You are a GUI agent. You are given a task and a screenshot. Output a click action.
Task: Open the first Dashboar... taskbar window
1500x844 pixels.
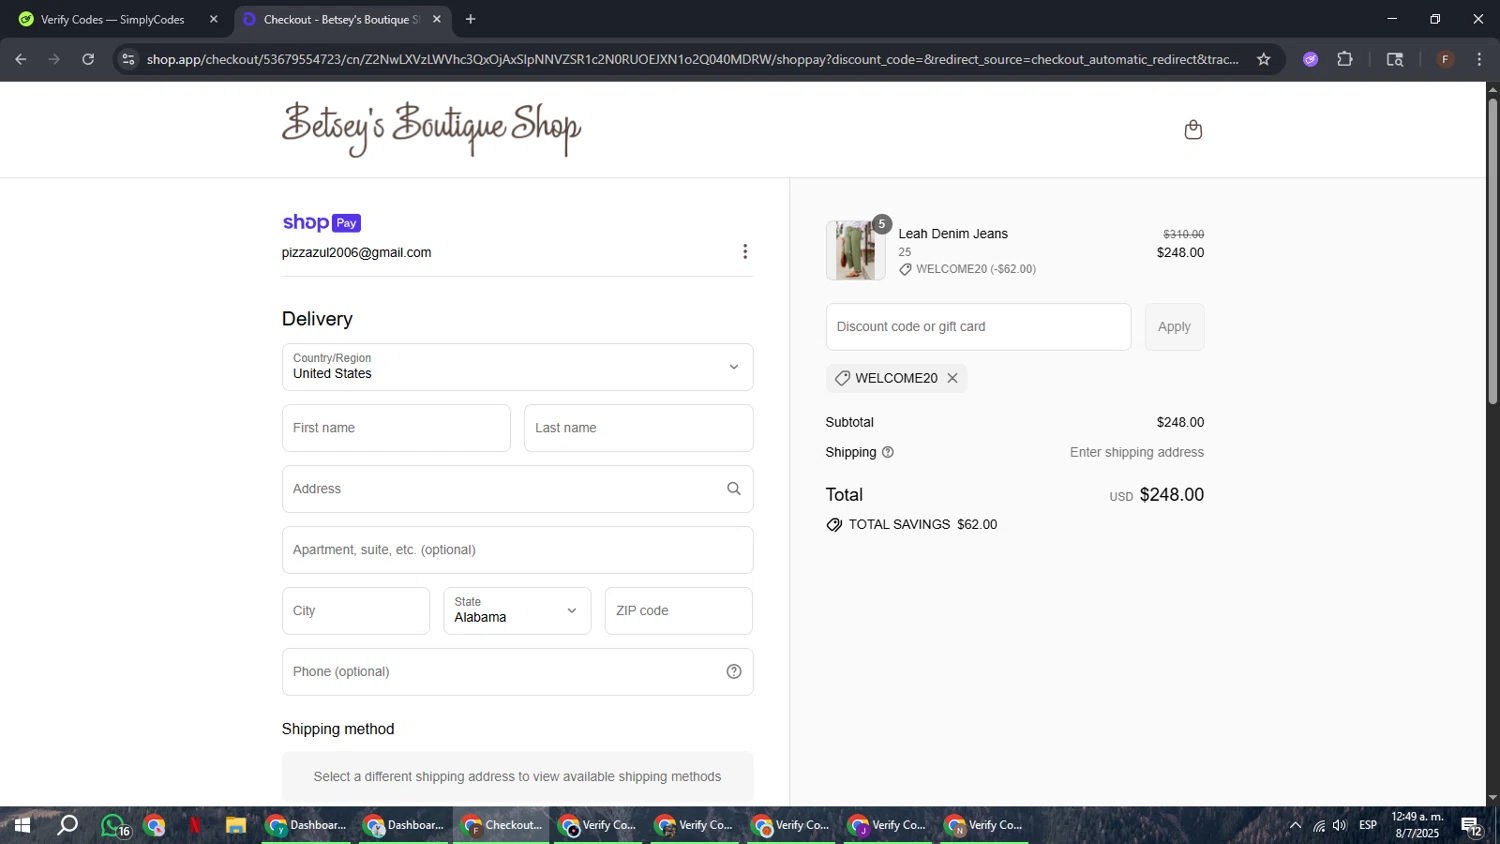(306, 826)
